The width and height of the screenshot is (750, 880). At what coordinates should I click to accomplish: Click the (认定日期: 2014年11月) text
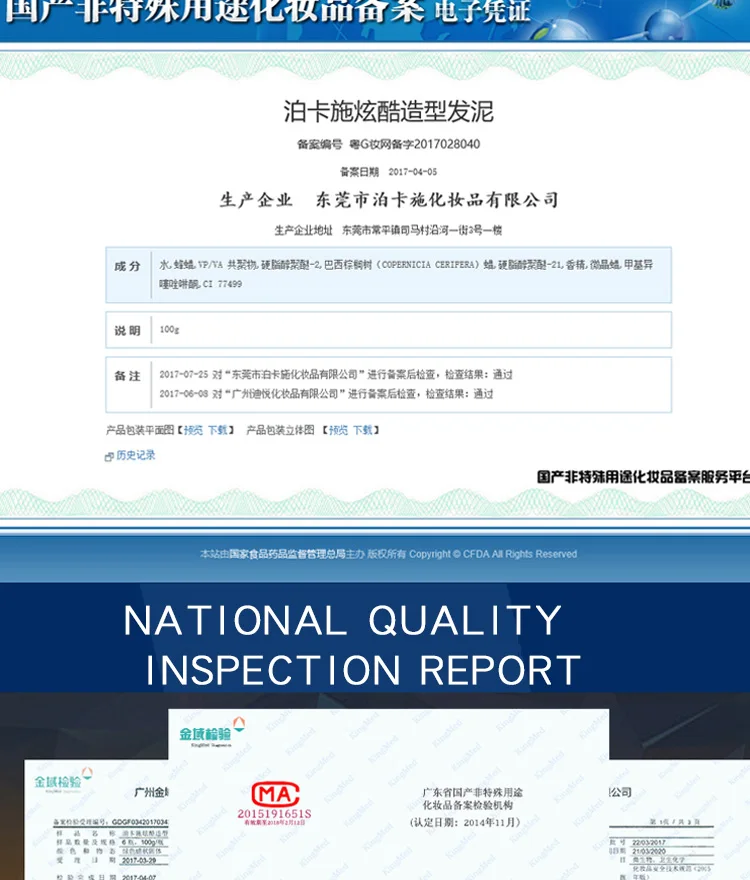(465, 822)
